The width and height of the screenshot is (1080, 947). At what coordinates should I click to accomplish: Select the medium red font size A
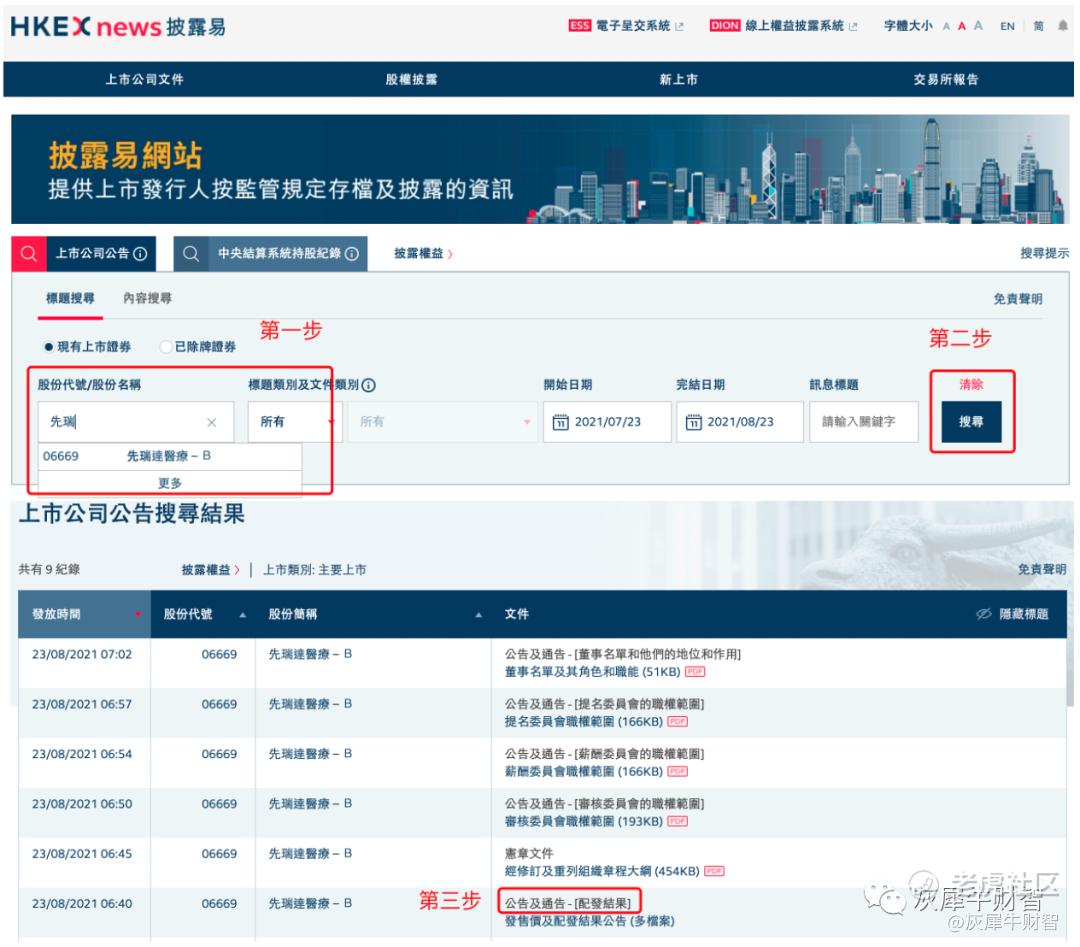click(x=962, y=26)
